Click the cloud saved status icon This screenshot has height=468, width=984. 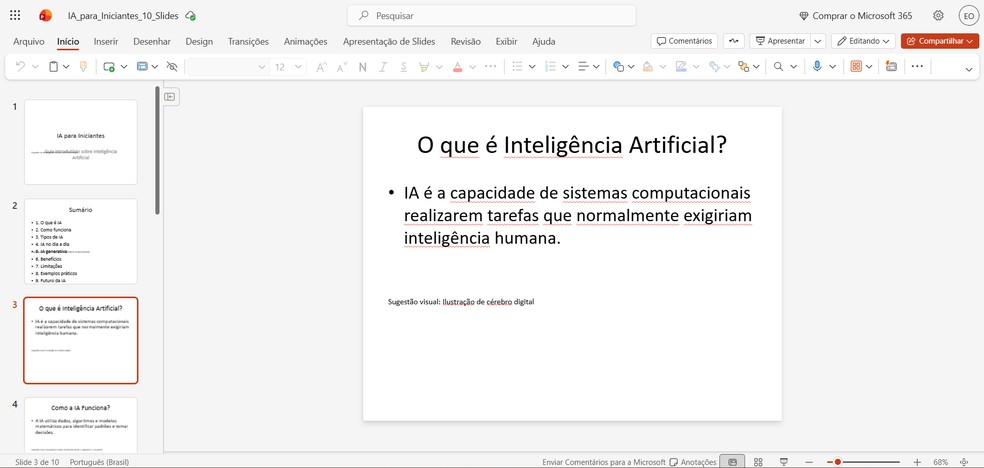pos(191,16)
